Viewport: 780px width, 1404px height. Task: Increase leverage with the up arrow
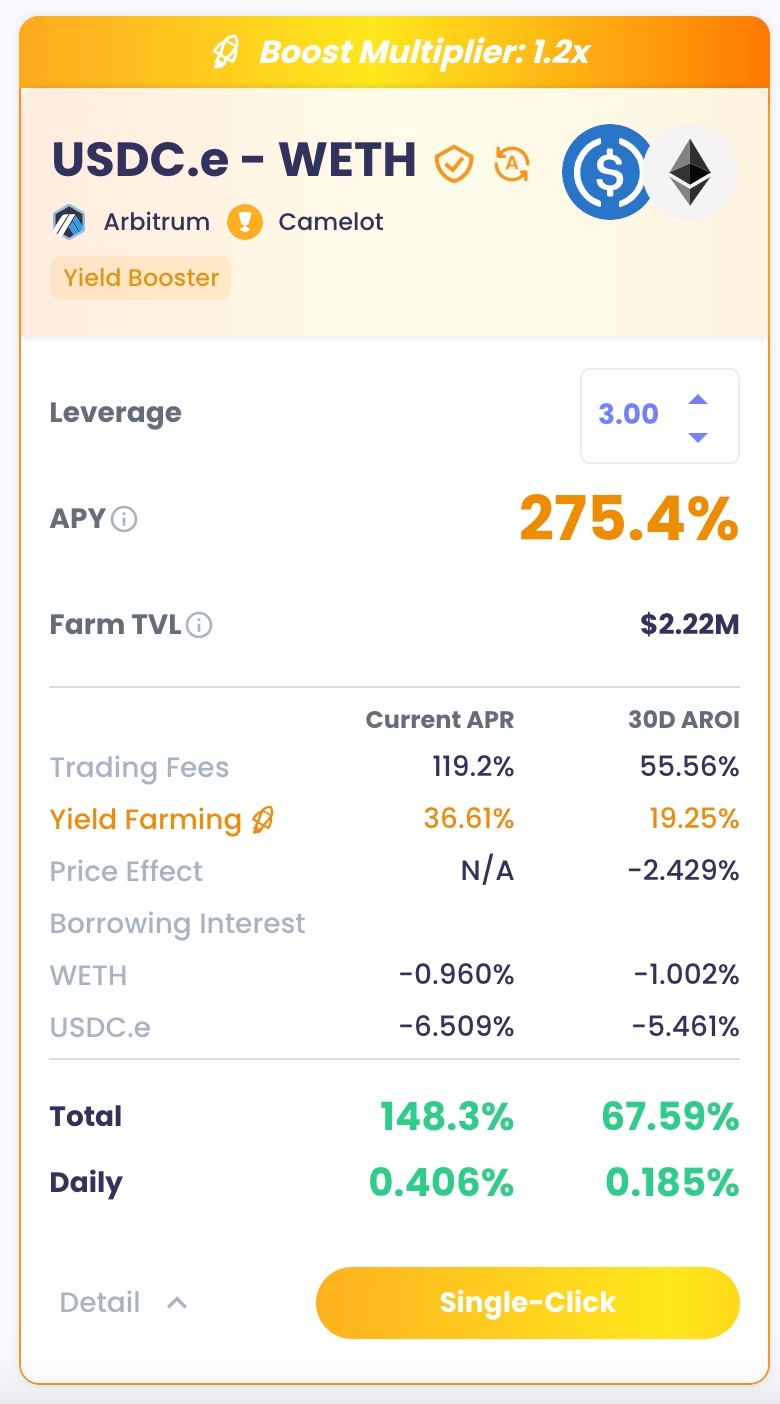click(x=698, y=399)
